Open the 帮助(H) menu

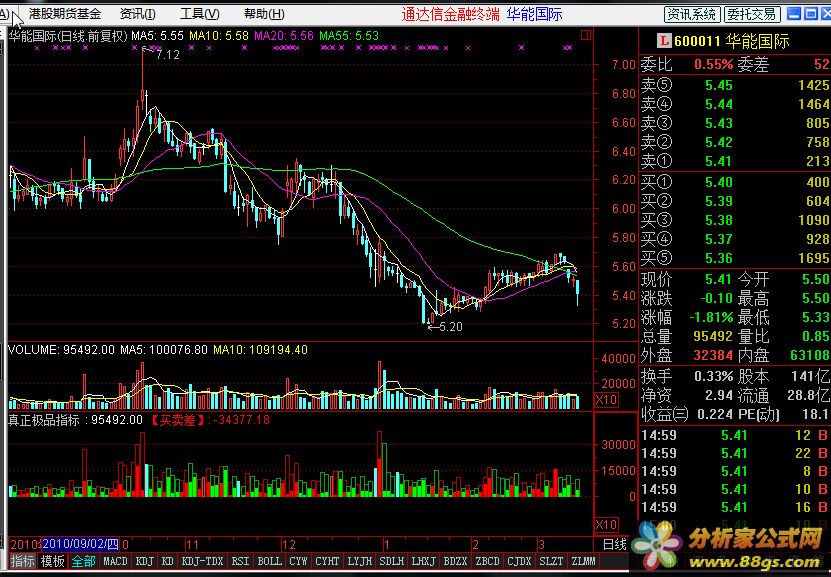coord(264,14)
